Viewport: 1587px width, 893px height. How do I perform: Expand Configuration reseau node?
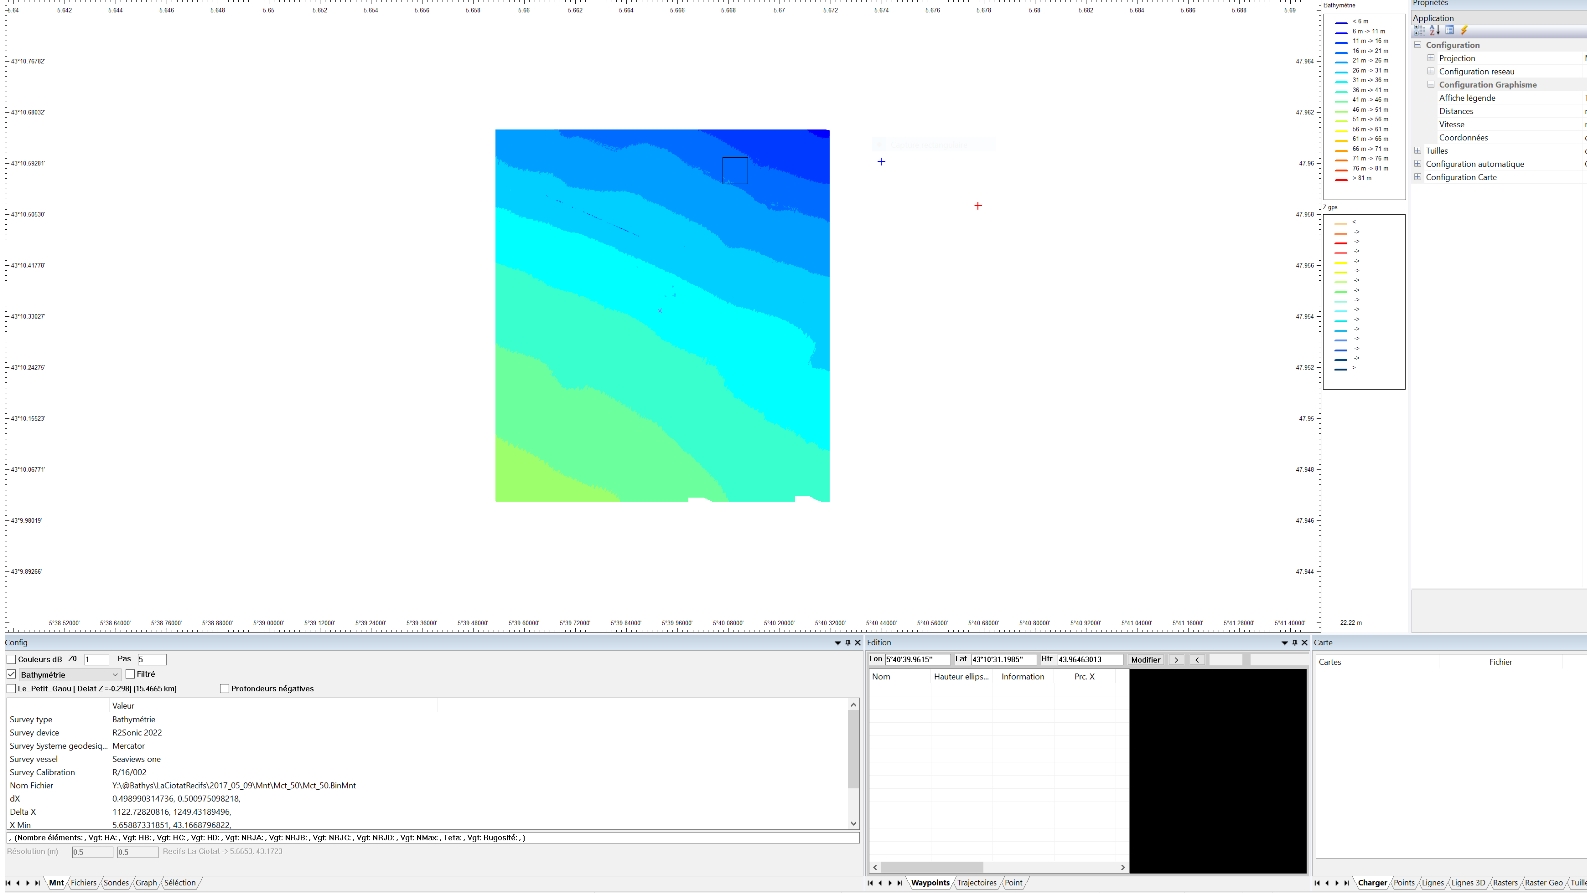(x=1431, y=71)
